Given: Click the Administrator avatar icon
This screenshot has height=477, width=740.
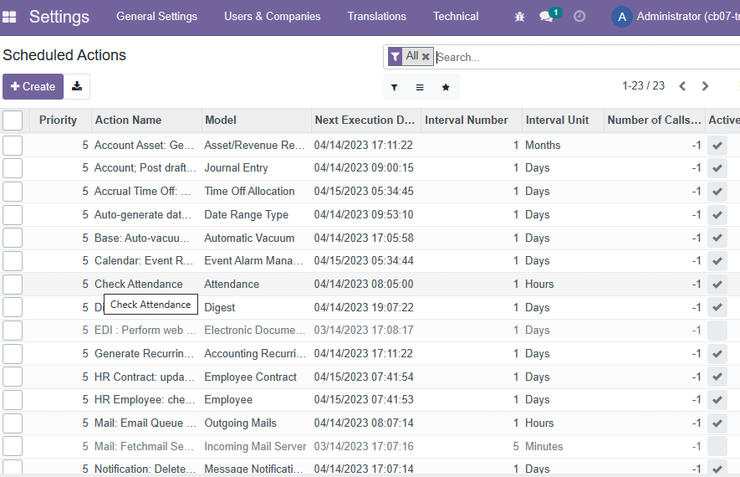Looking at the screenshot, I should (622, 17).
